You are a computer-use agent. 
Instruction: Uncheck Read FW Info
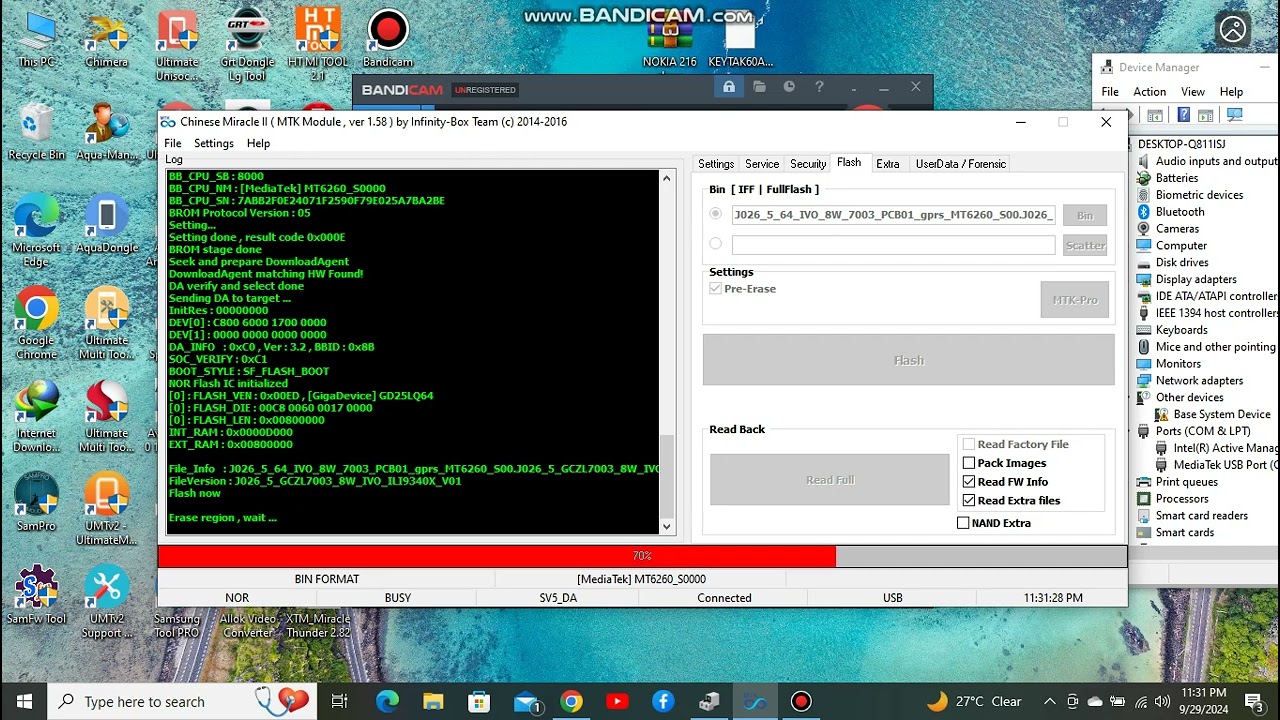[x=968, y=482]
